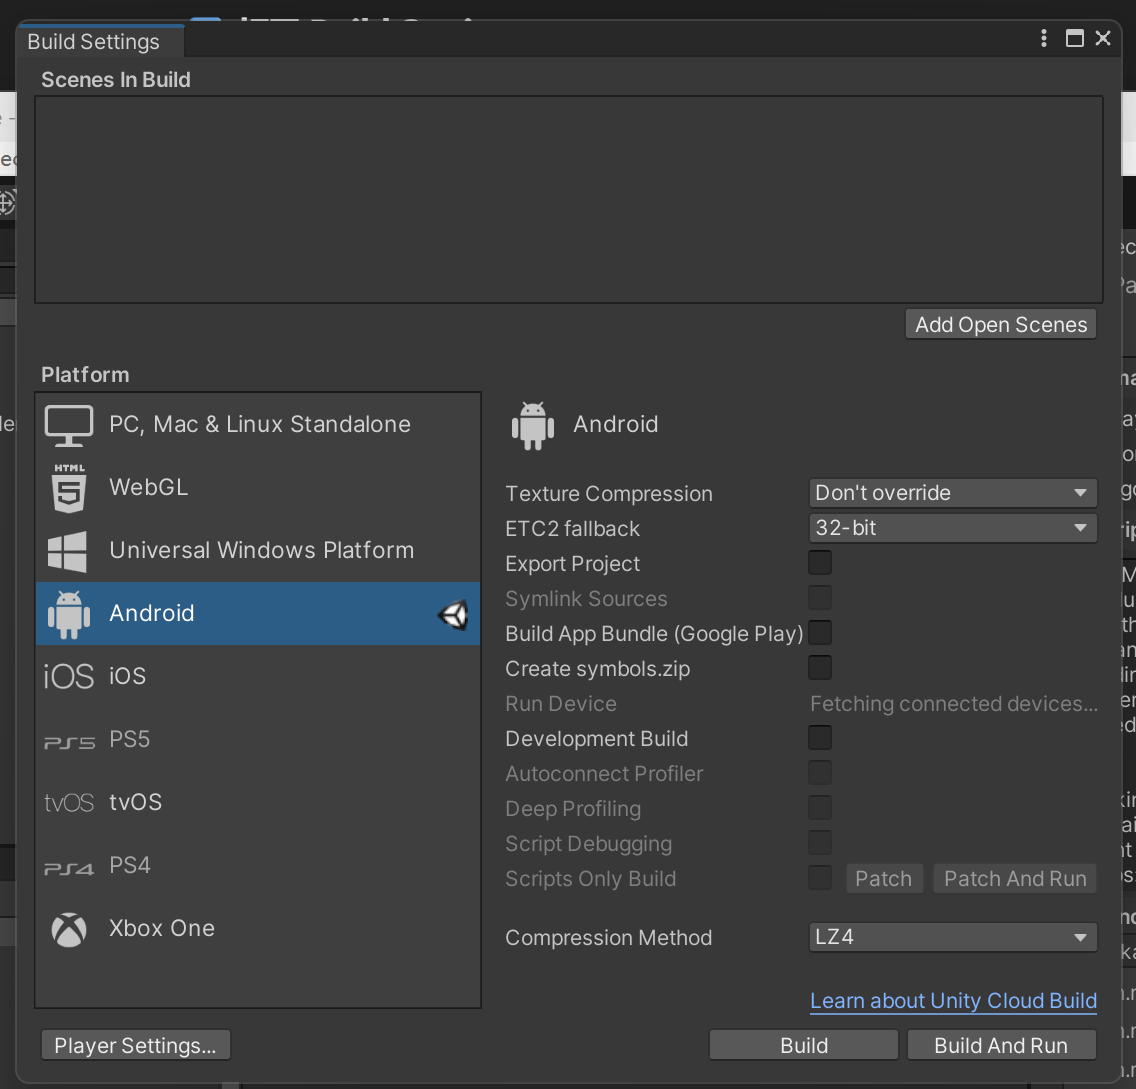The width and height of the screenshot is (1136, 1089).
Task: Select PS4 in the platform list
Action: [x=130, y=865]
